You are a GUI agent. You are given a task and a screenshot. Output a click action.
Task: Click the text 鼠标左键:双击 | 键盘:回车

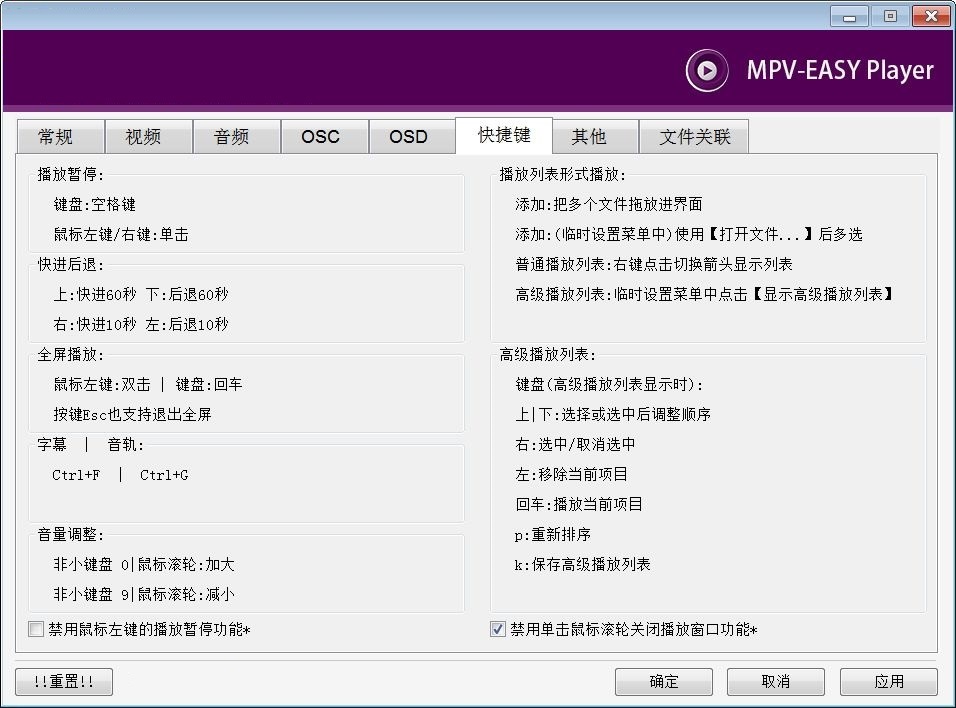coord(148,384)
